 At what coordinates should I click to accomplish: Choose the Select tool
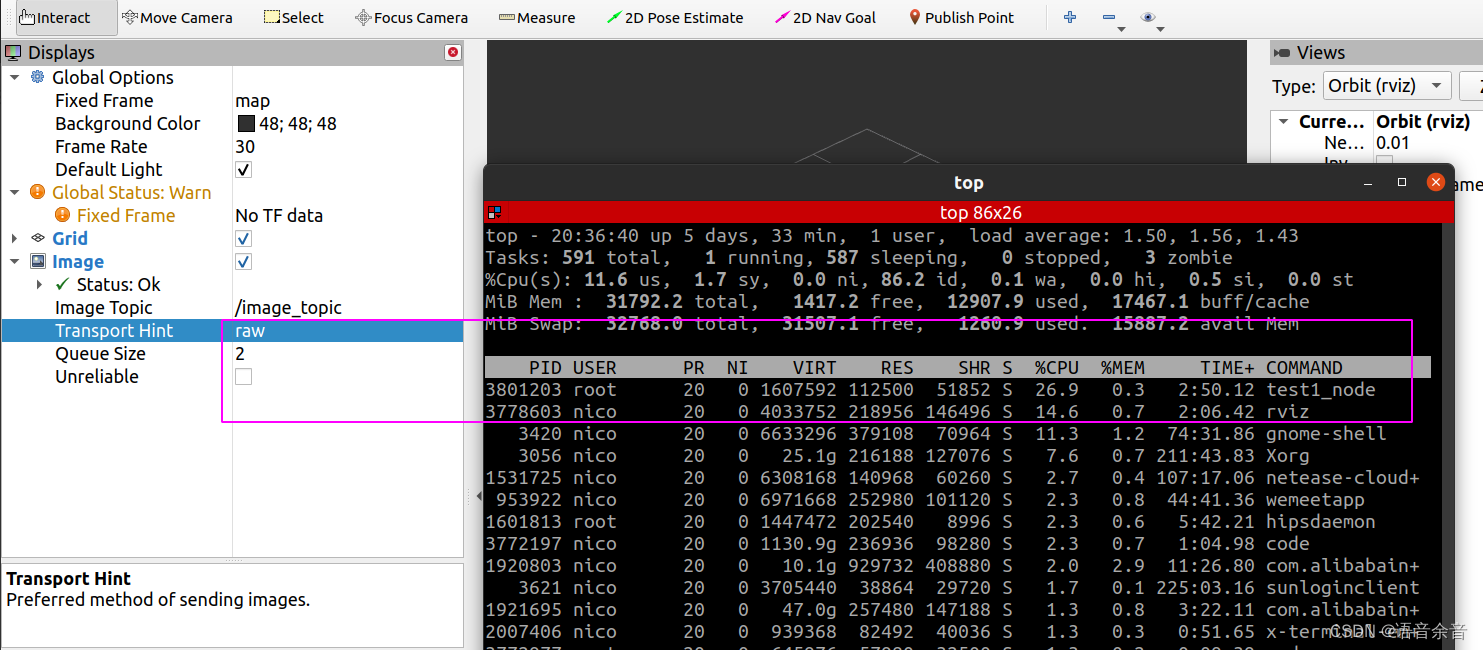click(x=293, y=18)
